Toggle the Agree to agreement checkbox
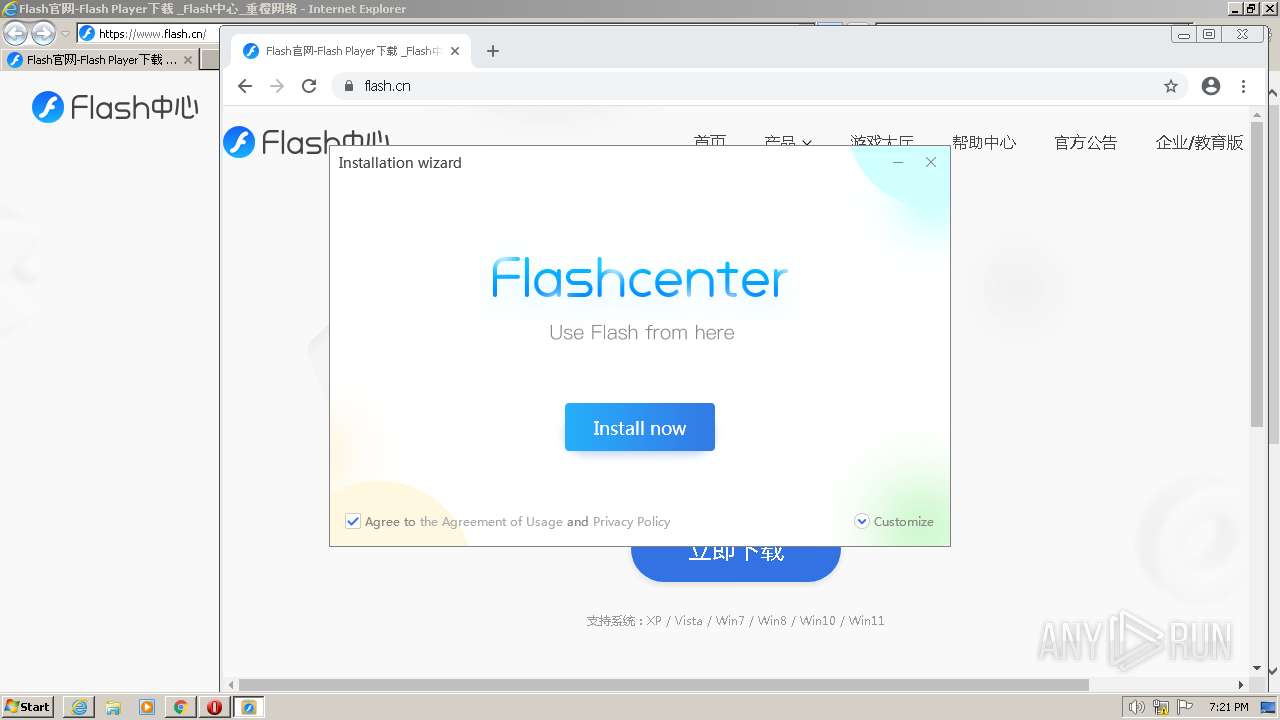 pos(353,521)
